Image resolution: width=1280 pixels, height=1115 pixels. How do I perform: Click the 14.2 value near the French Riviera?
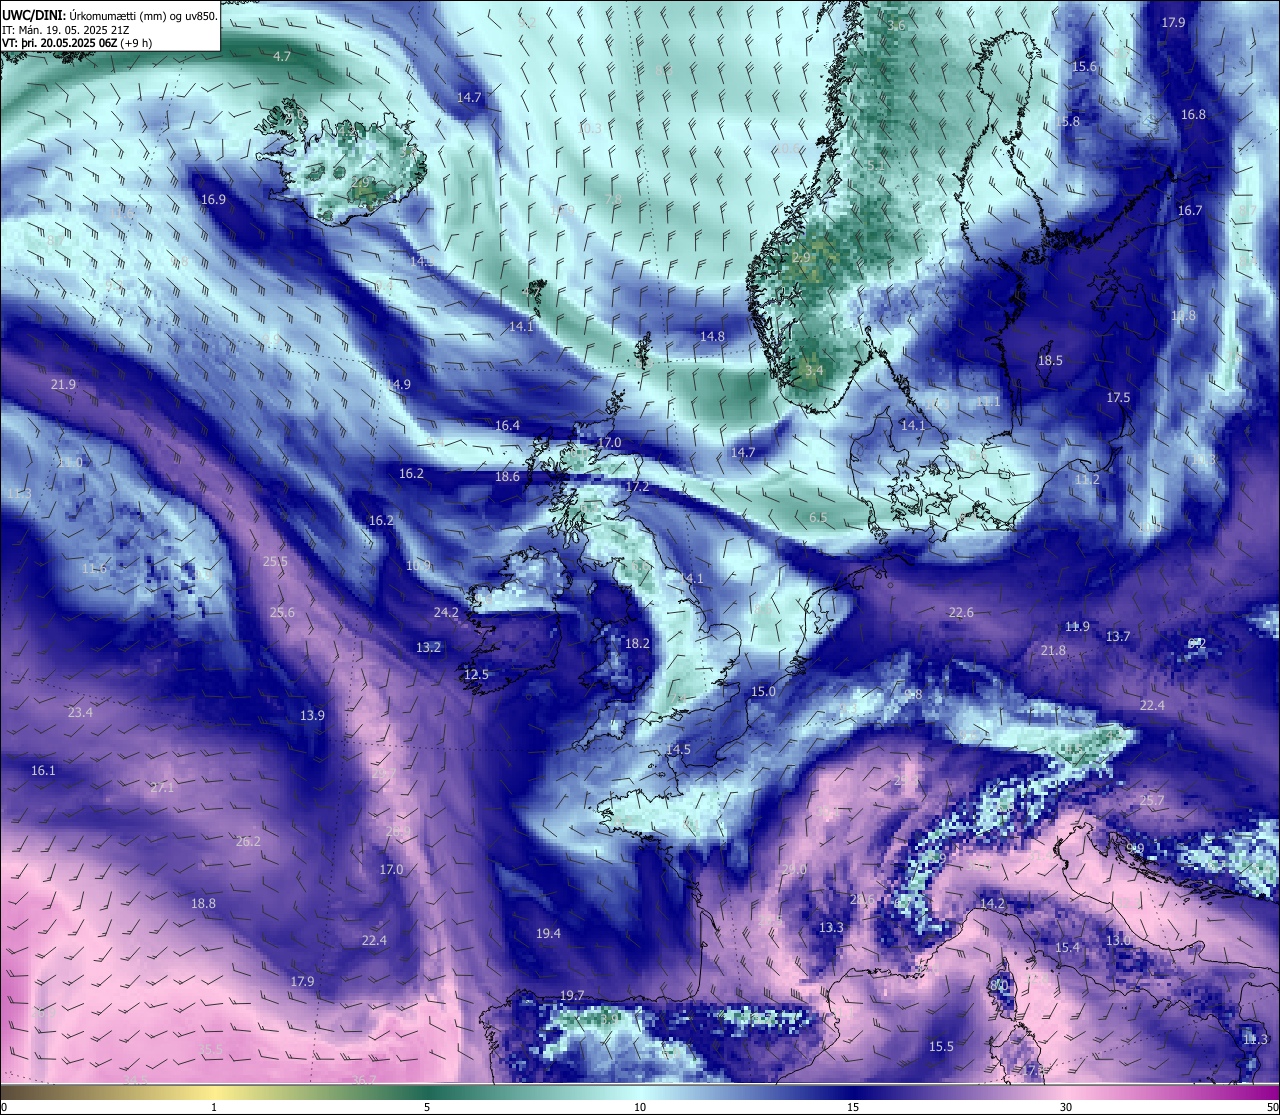point(992,904)
